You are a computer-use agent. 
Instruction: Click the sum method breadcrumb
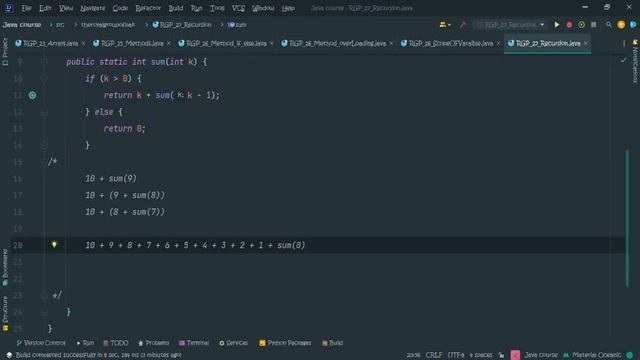click(x=237, y=25)
